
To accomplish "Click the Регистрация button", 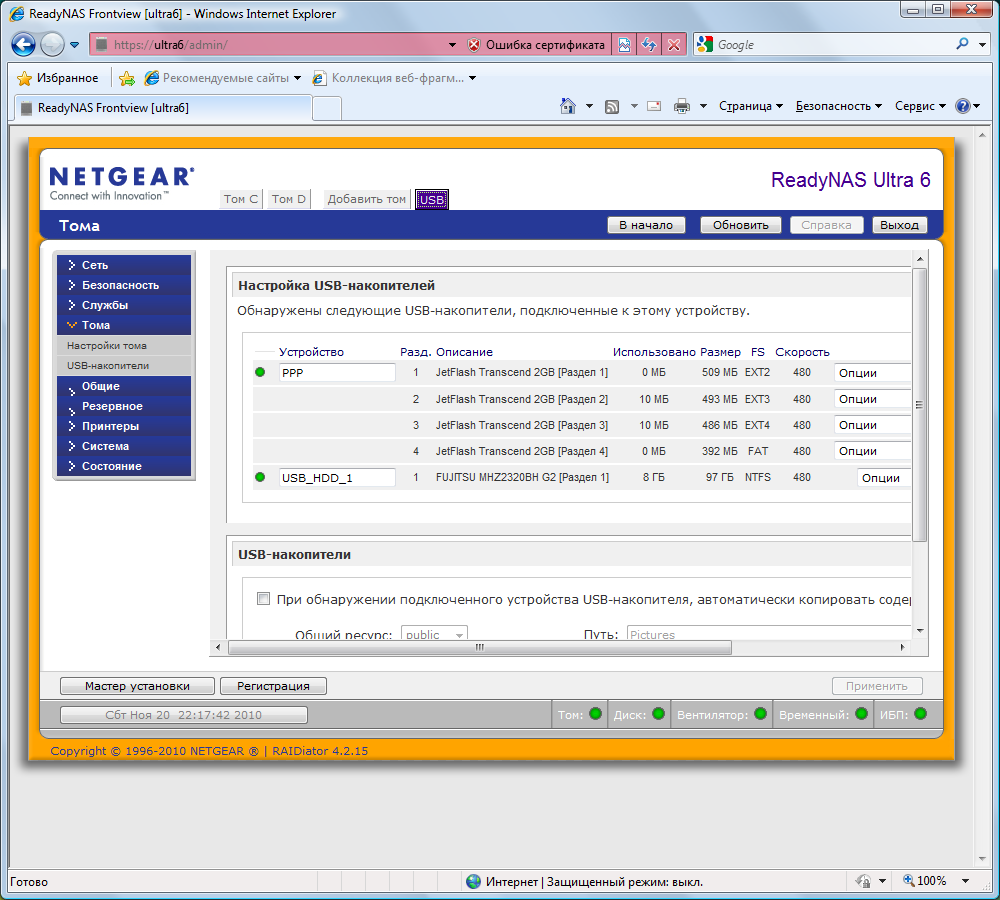I will pos(273,686).
